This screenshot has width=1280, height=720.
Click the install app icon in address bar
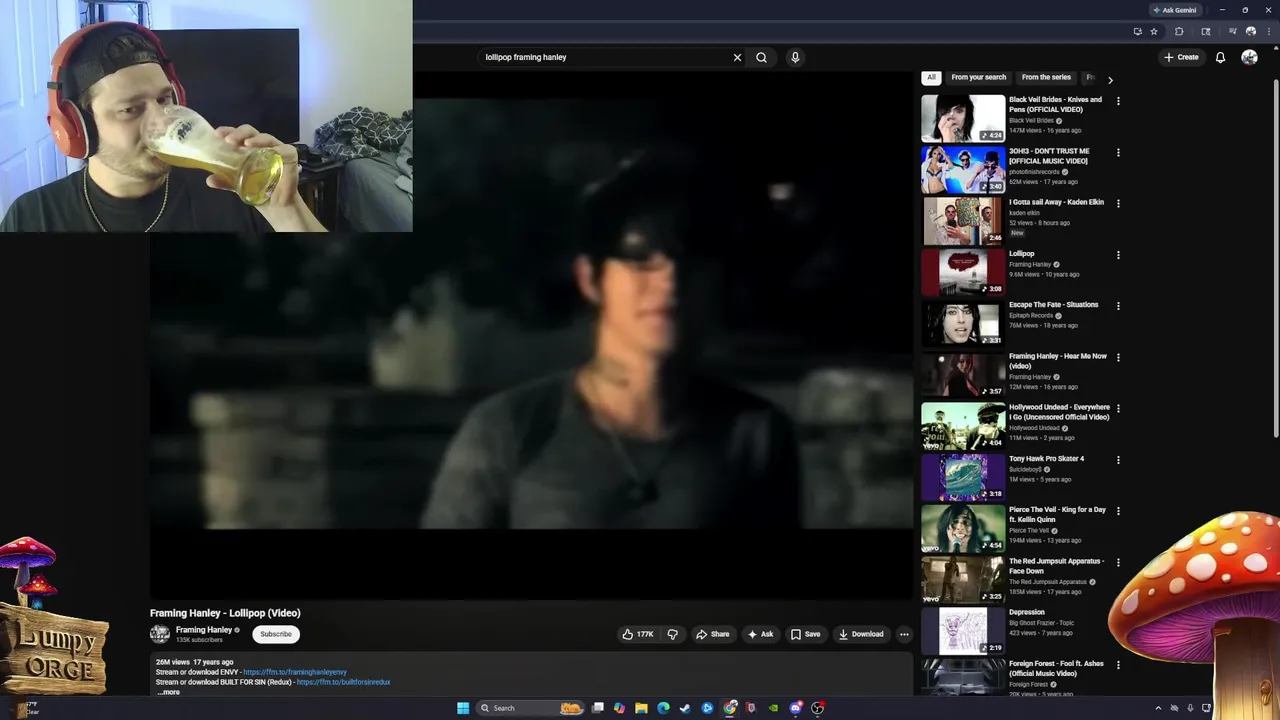click(1137, 31)
